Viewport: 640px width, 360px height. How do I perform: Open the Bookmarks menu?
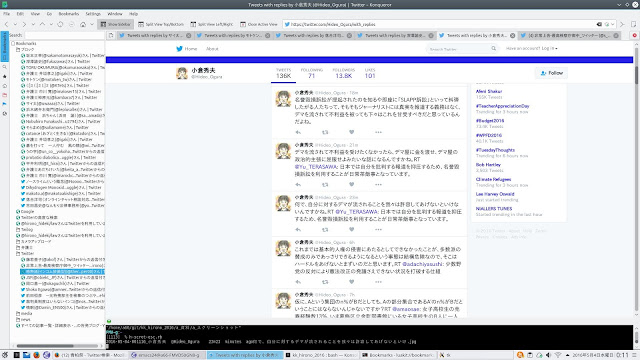69,14
